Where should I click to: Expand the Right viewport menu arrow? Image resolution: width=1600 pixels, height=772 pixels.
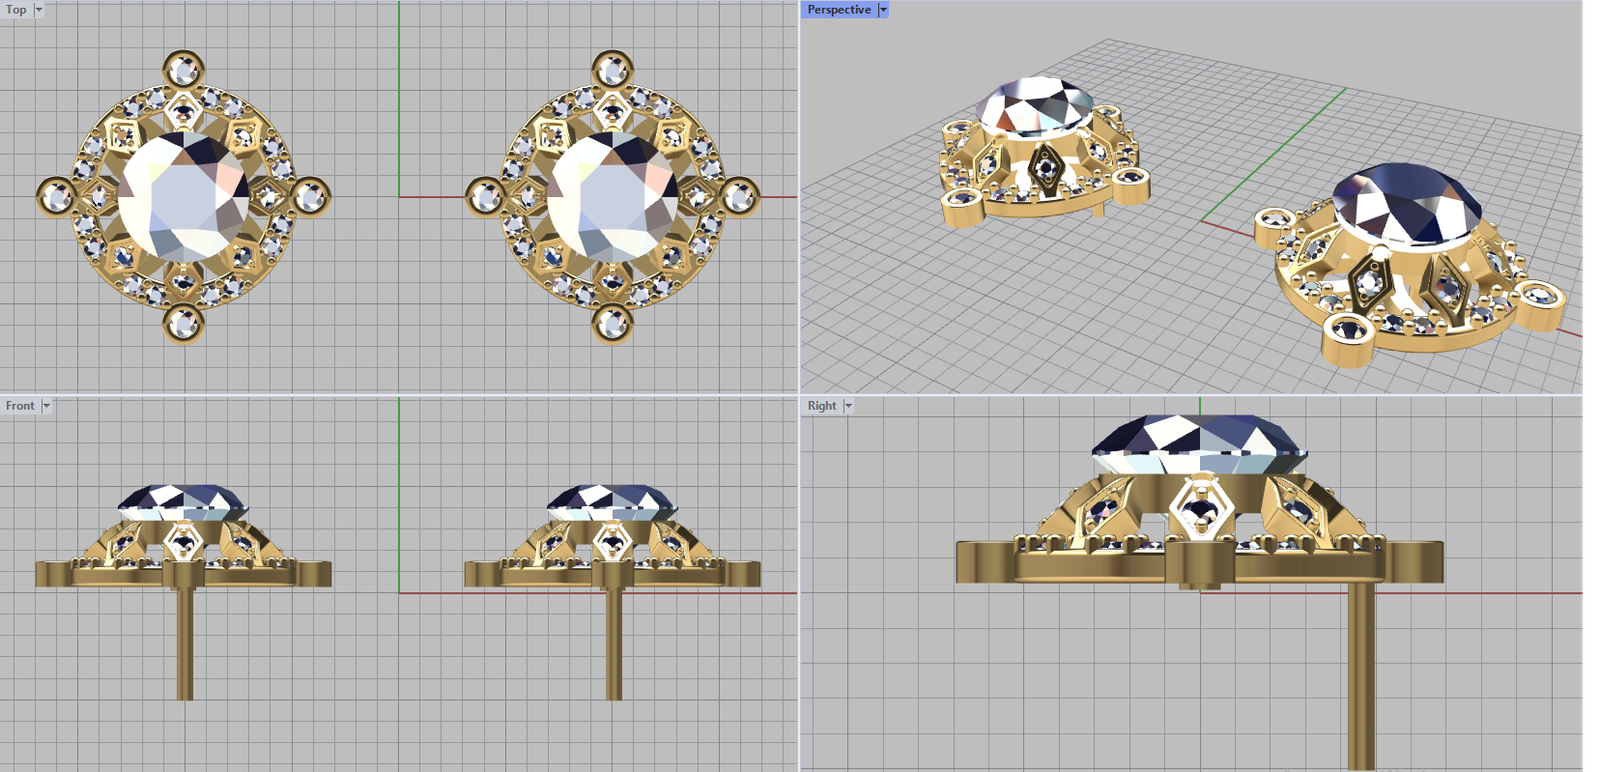pyautogui.click(x=848, y=405)
